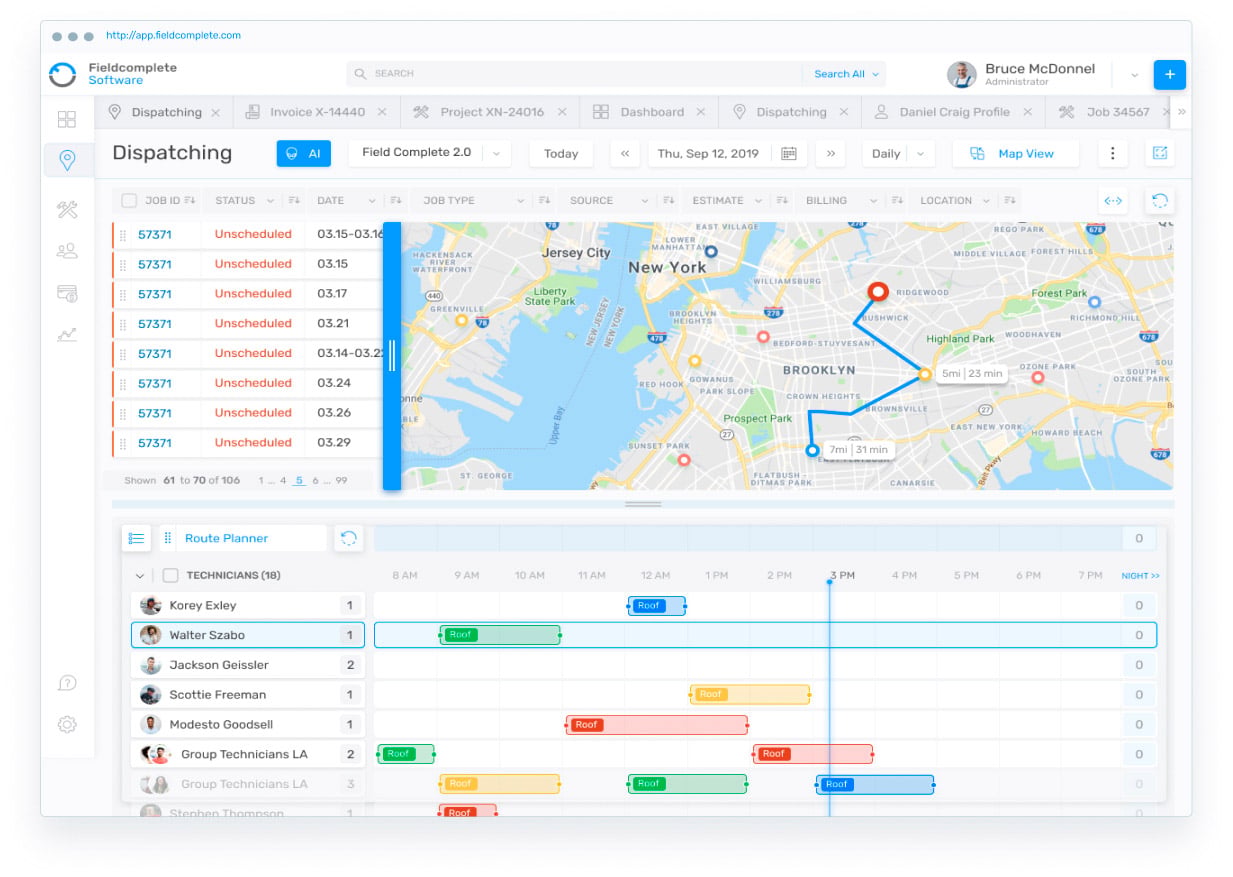Image resolution: width=1233 pixels, height=877 pixels.
Task: Tick the select-all checkbox by Job ID
Action: point(129,200)
